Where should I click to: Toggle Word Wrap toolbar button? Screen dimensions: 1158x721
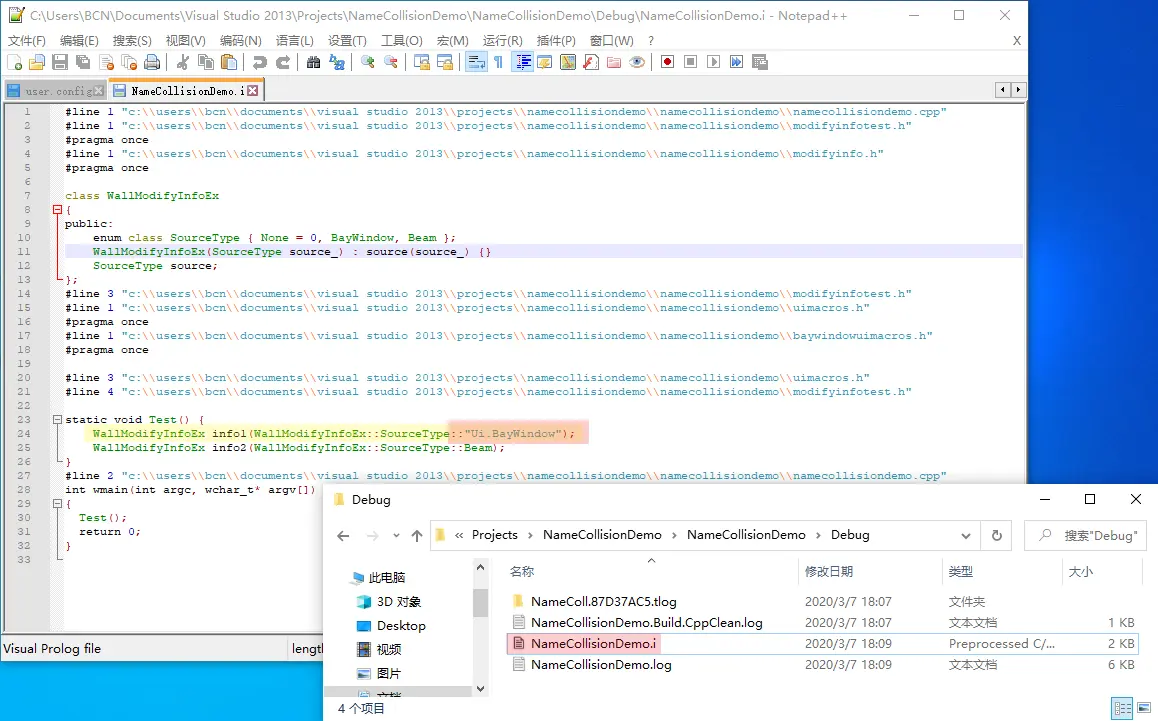point(475,62)
